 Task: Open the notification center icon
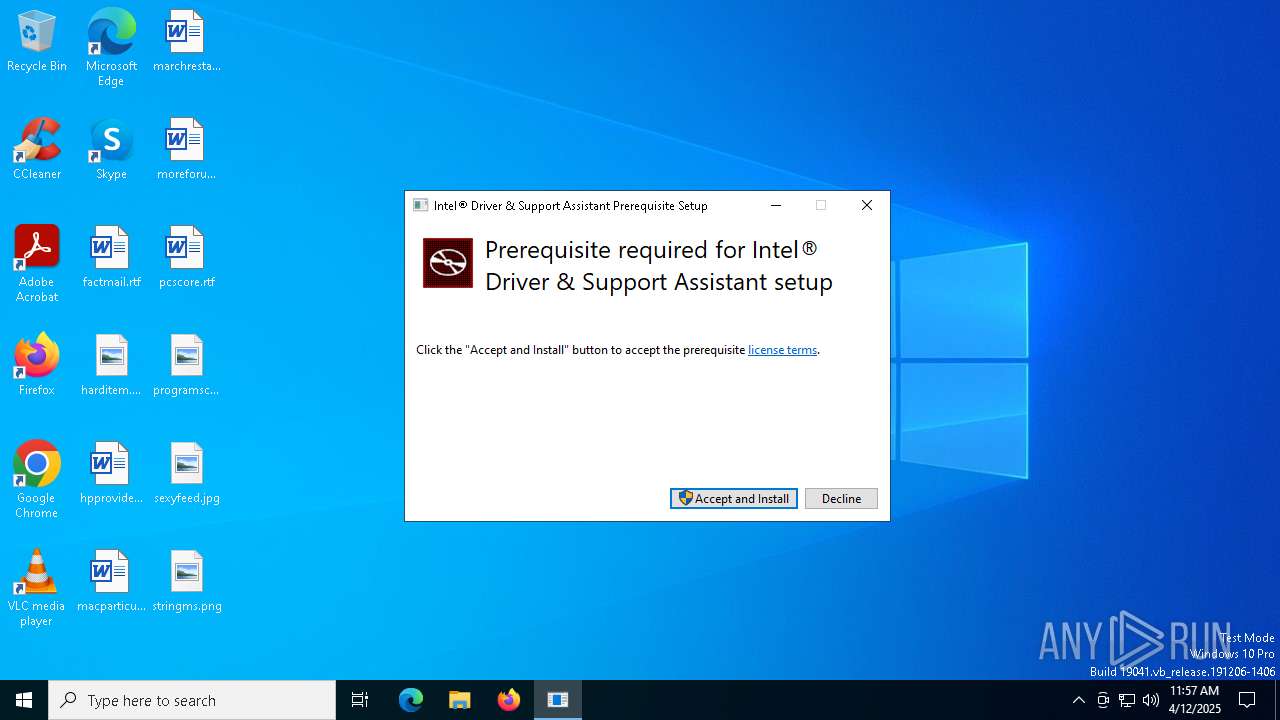pyautogui.click(x=1247, y=700)
